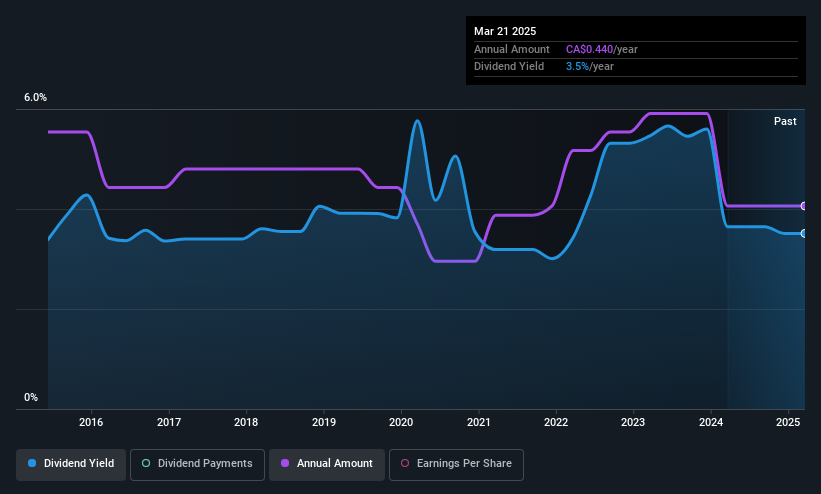Select the purple endpoint marker on Annual Amount line

click(804, 206)
